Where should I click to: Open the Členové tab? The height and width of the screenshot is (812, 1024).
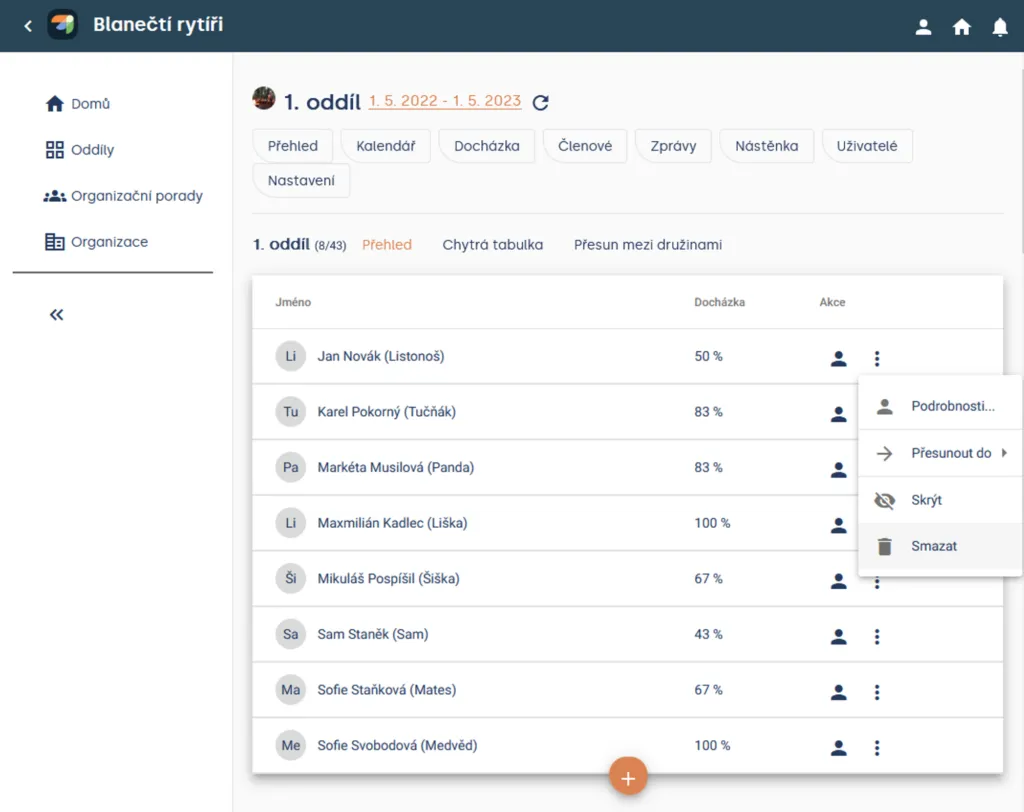584,146
